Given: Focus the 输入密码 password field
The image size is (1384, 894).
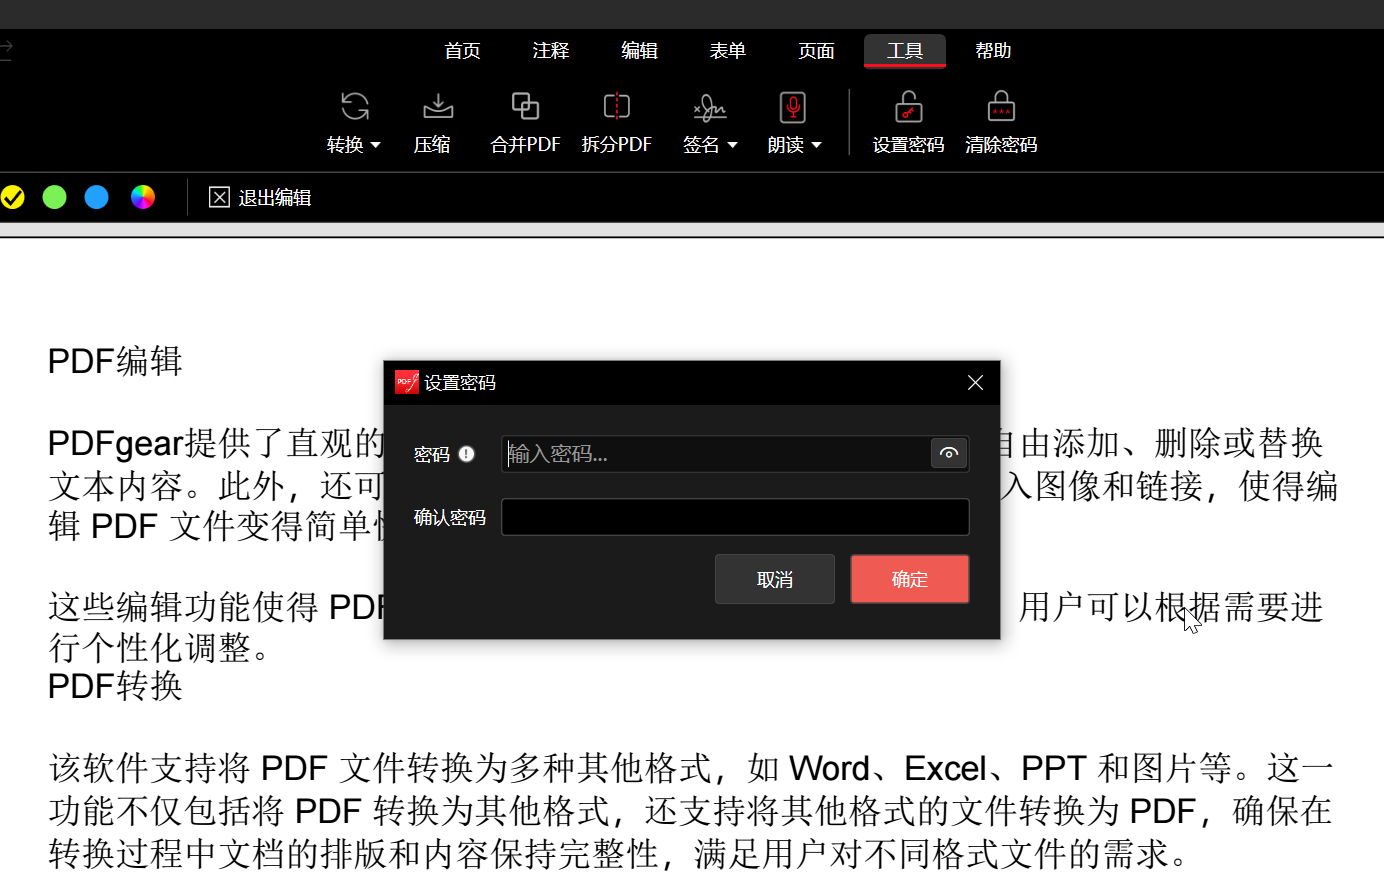Looking at the screenshot, I should 715,454.
